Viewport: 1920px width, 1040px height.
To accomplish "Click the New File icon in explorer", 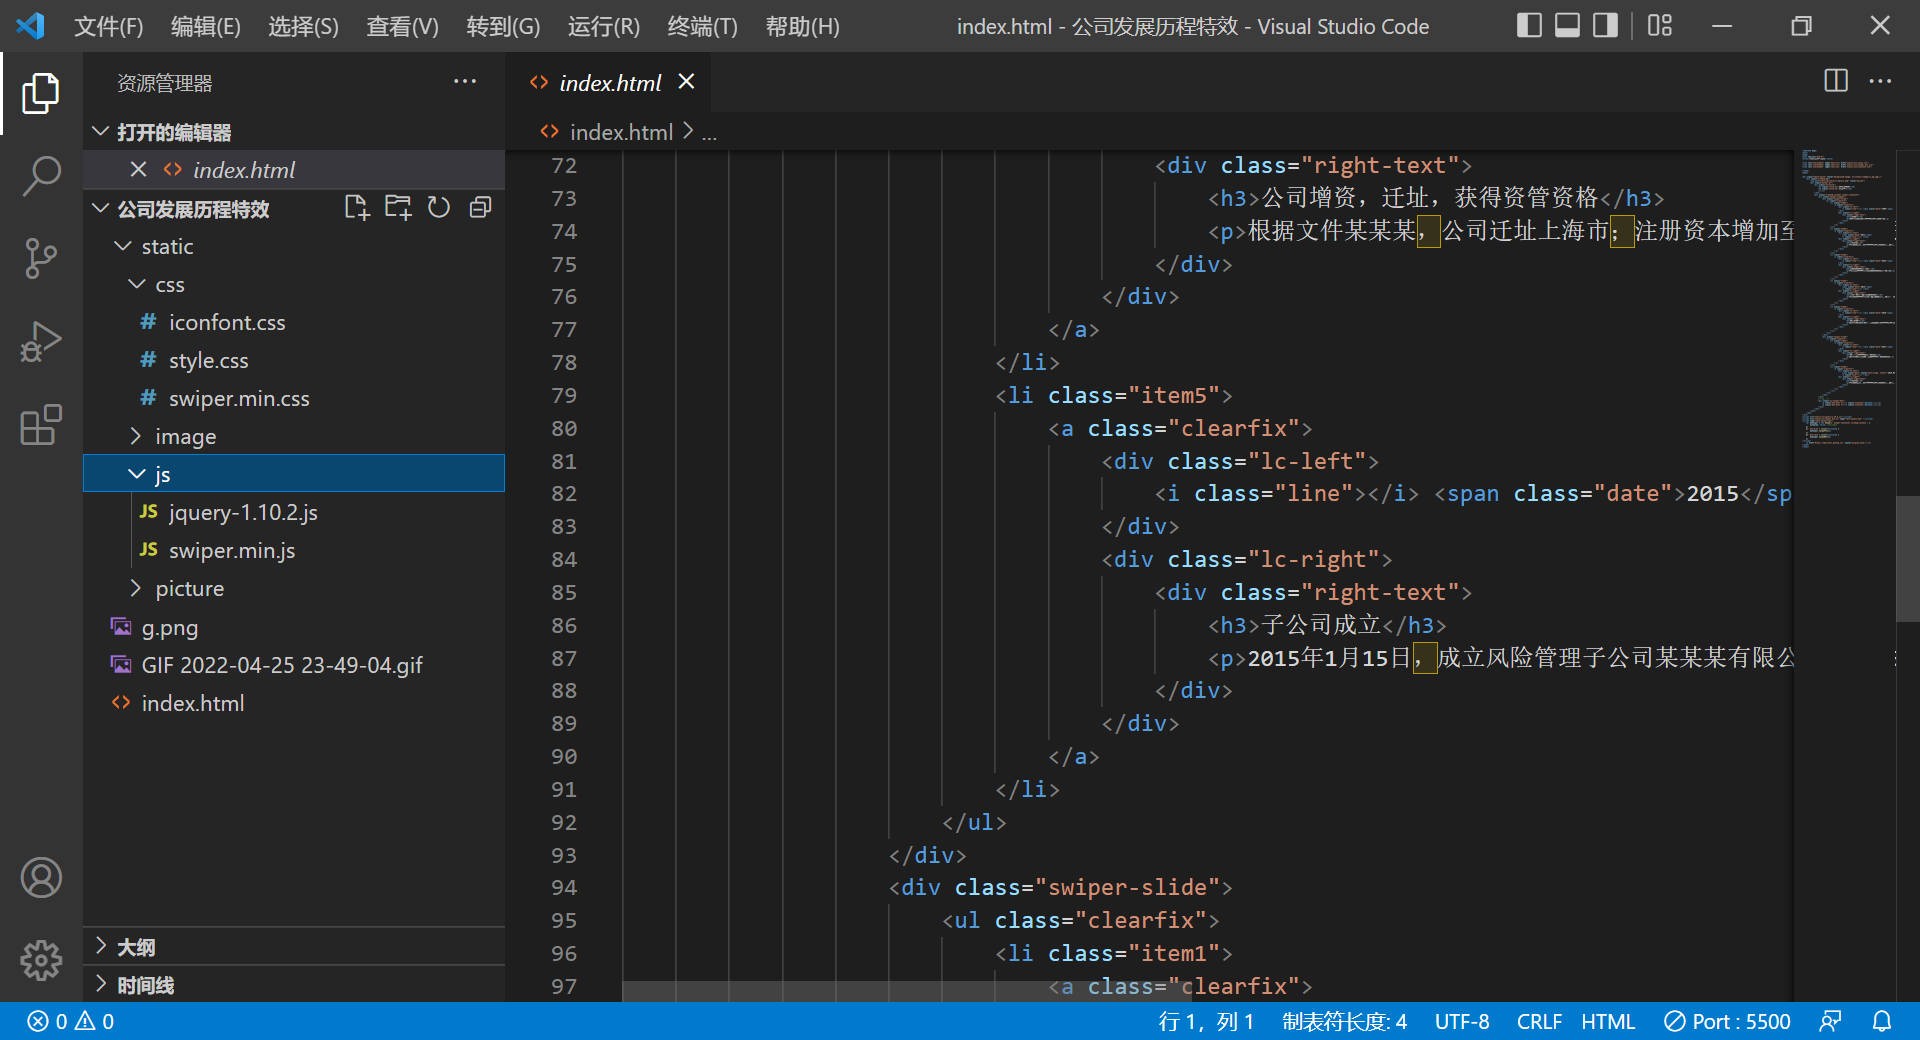I will click(357, 208).
